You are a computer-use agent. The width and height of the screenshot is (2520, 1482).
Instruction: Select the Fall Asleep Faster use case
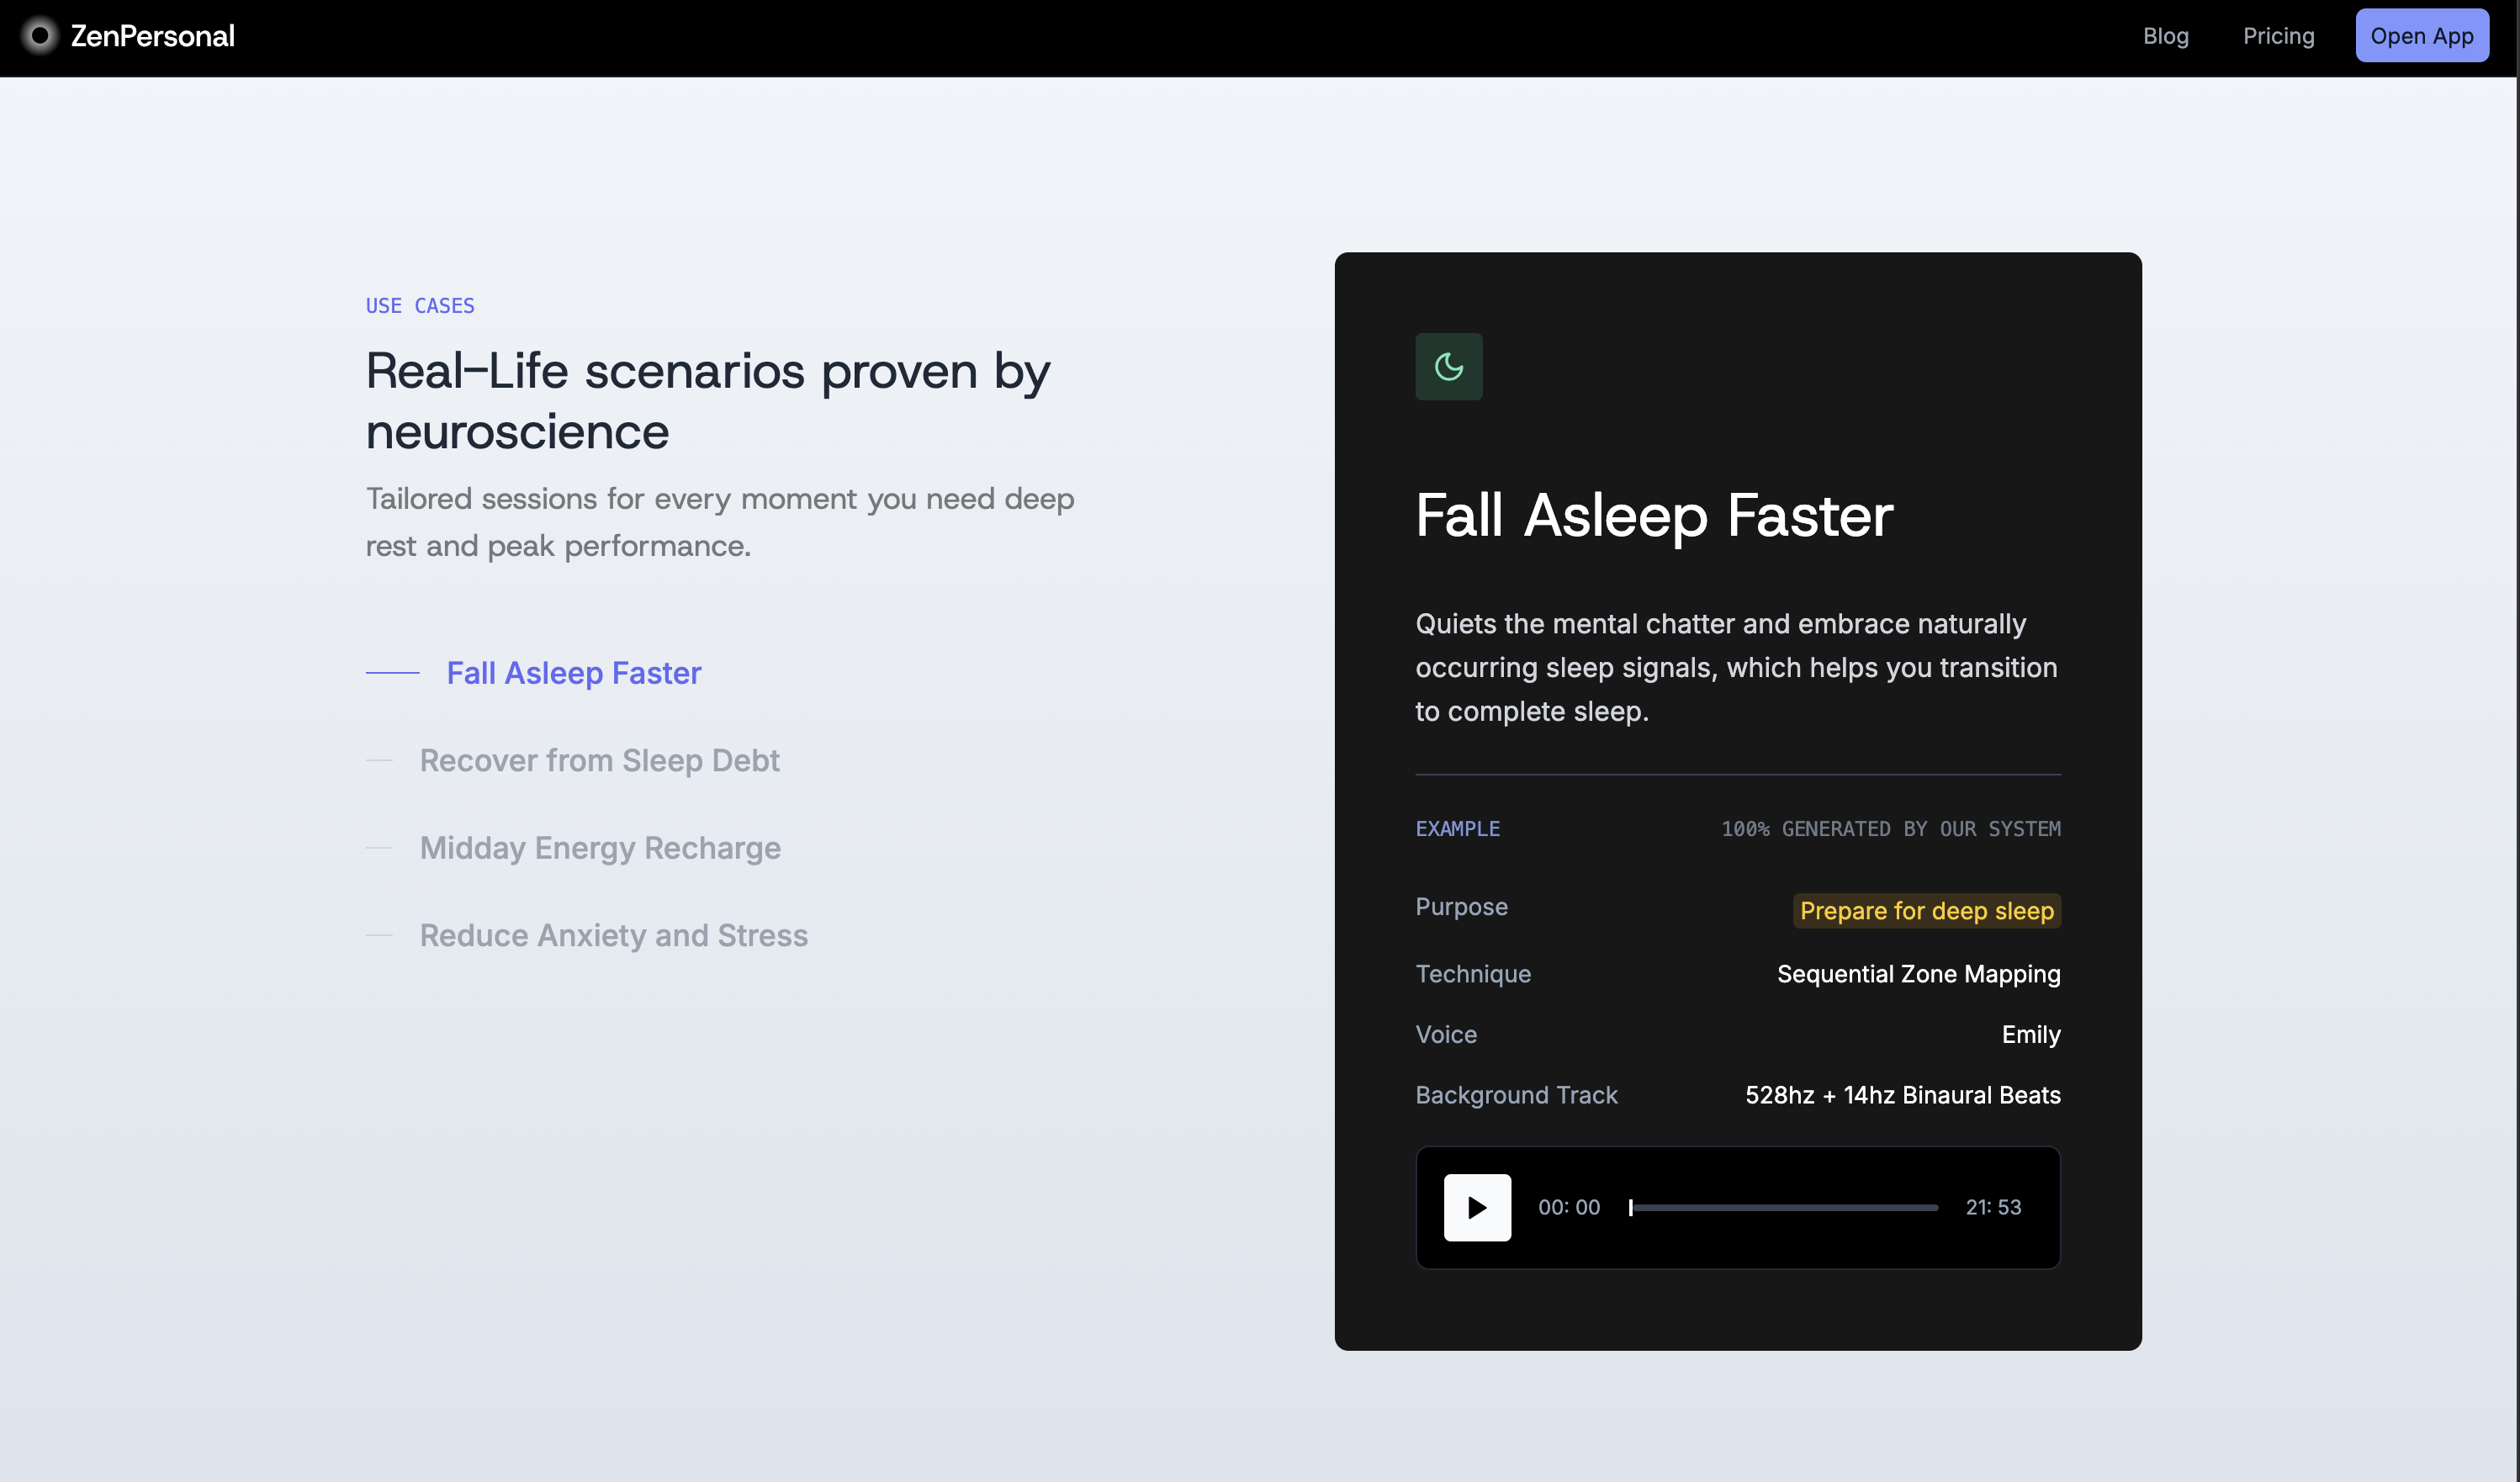click(573, 673)
